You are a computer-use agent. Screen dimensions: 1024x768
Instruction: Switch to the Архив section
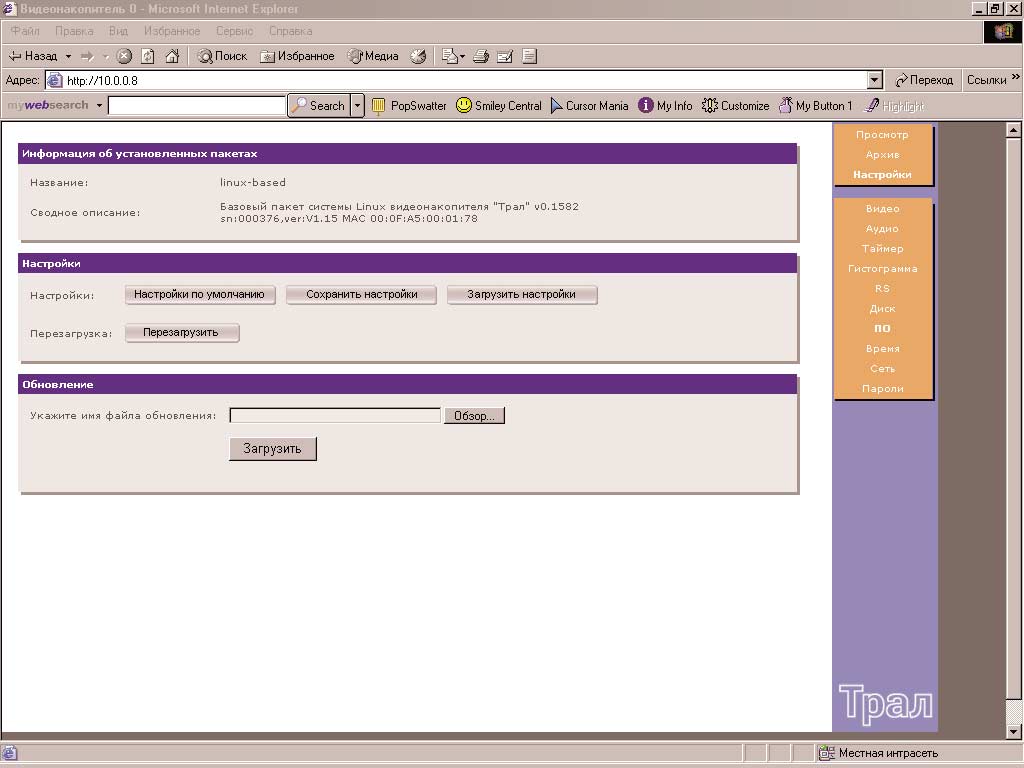(882, 155)
